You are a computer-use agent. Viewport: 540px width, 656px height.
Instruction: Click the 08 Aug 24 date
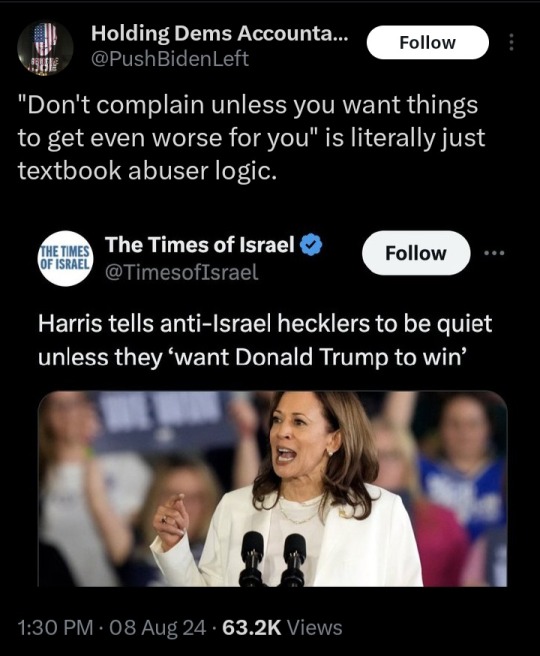pos(158,627)
